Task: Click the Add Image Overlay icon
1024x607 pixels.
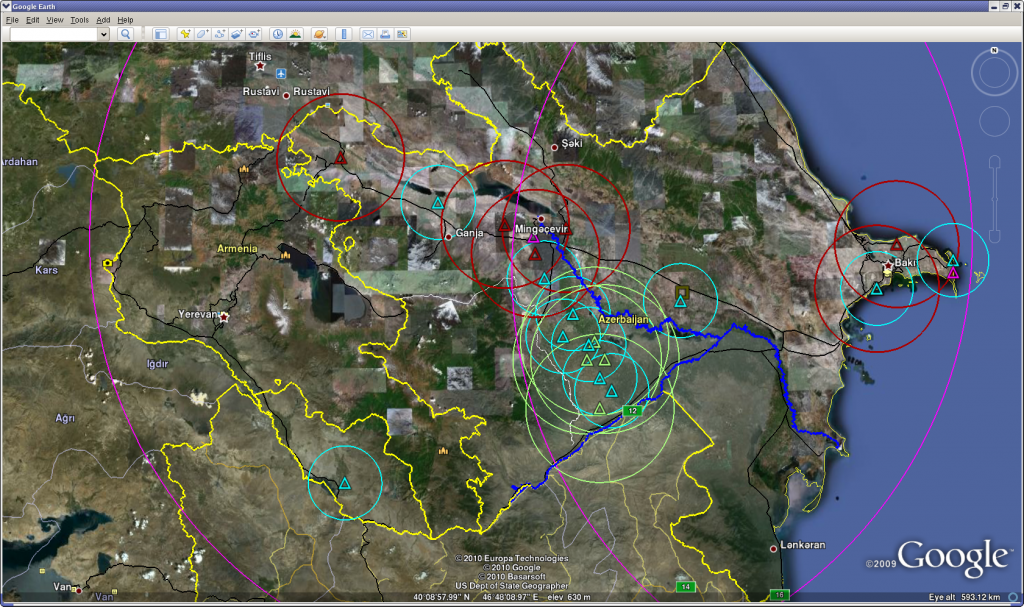Action: (237, 34)
